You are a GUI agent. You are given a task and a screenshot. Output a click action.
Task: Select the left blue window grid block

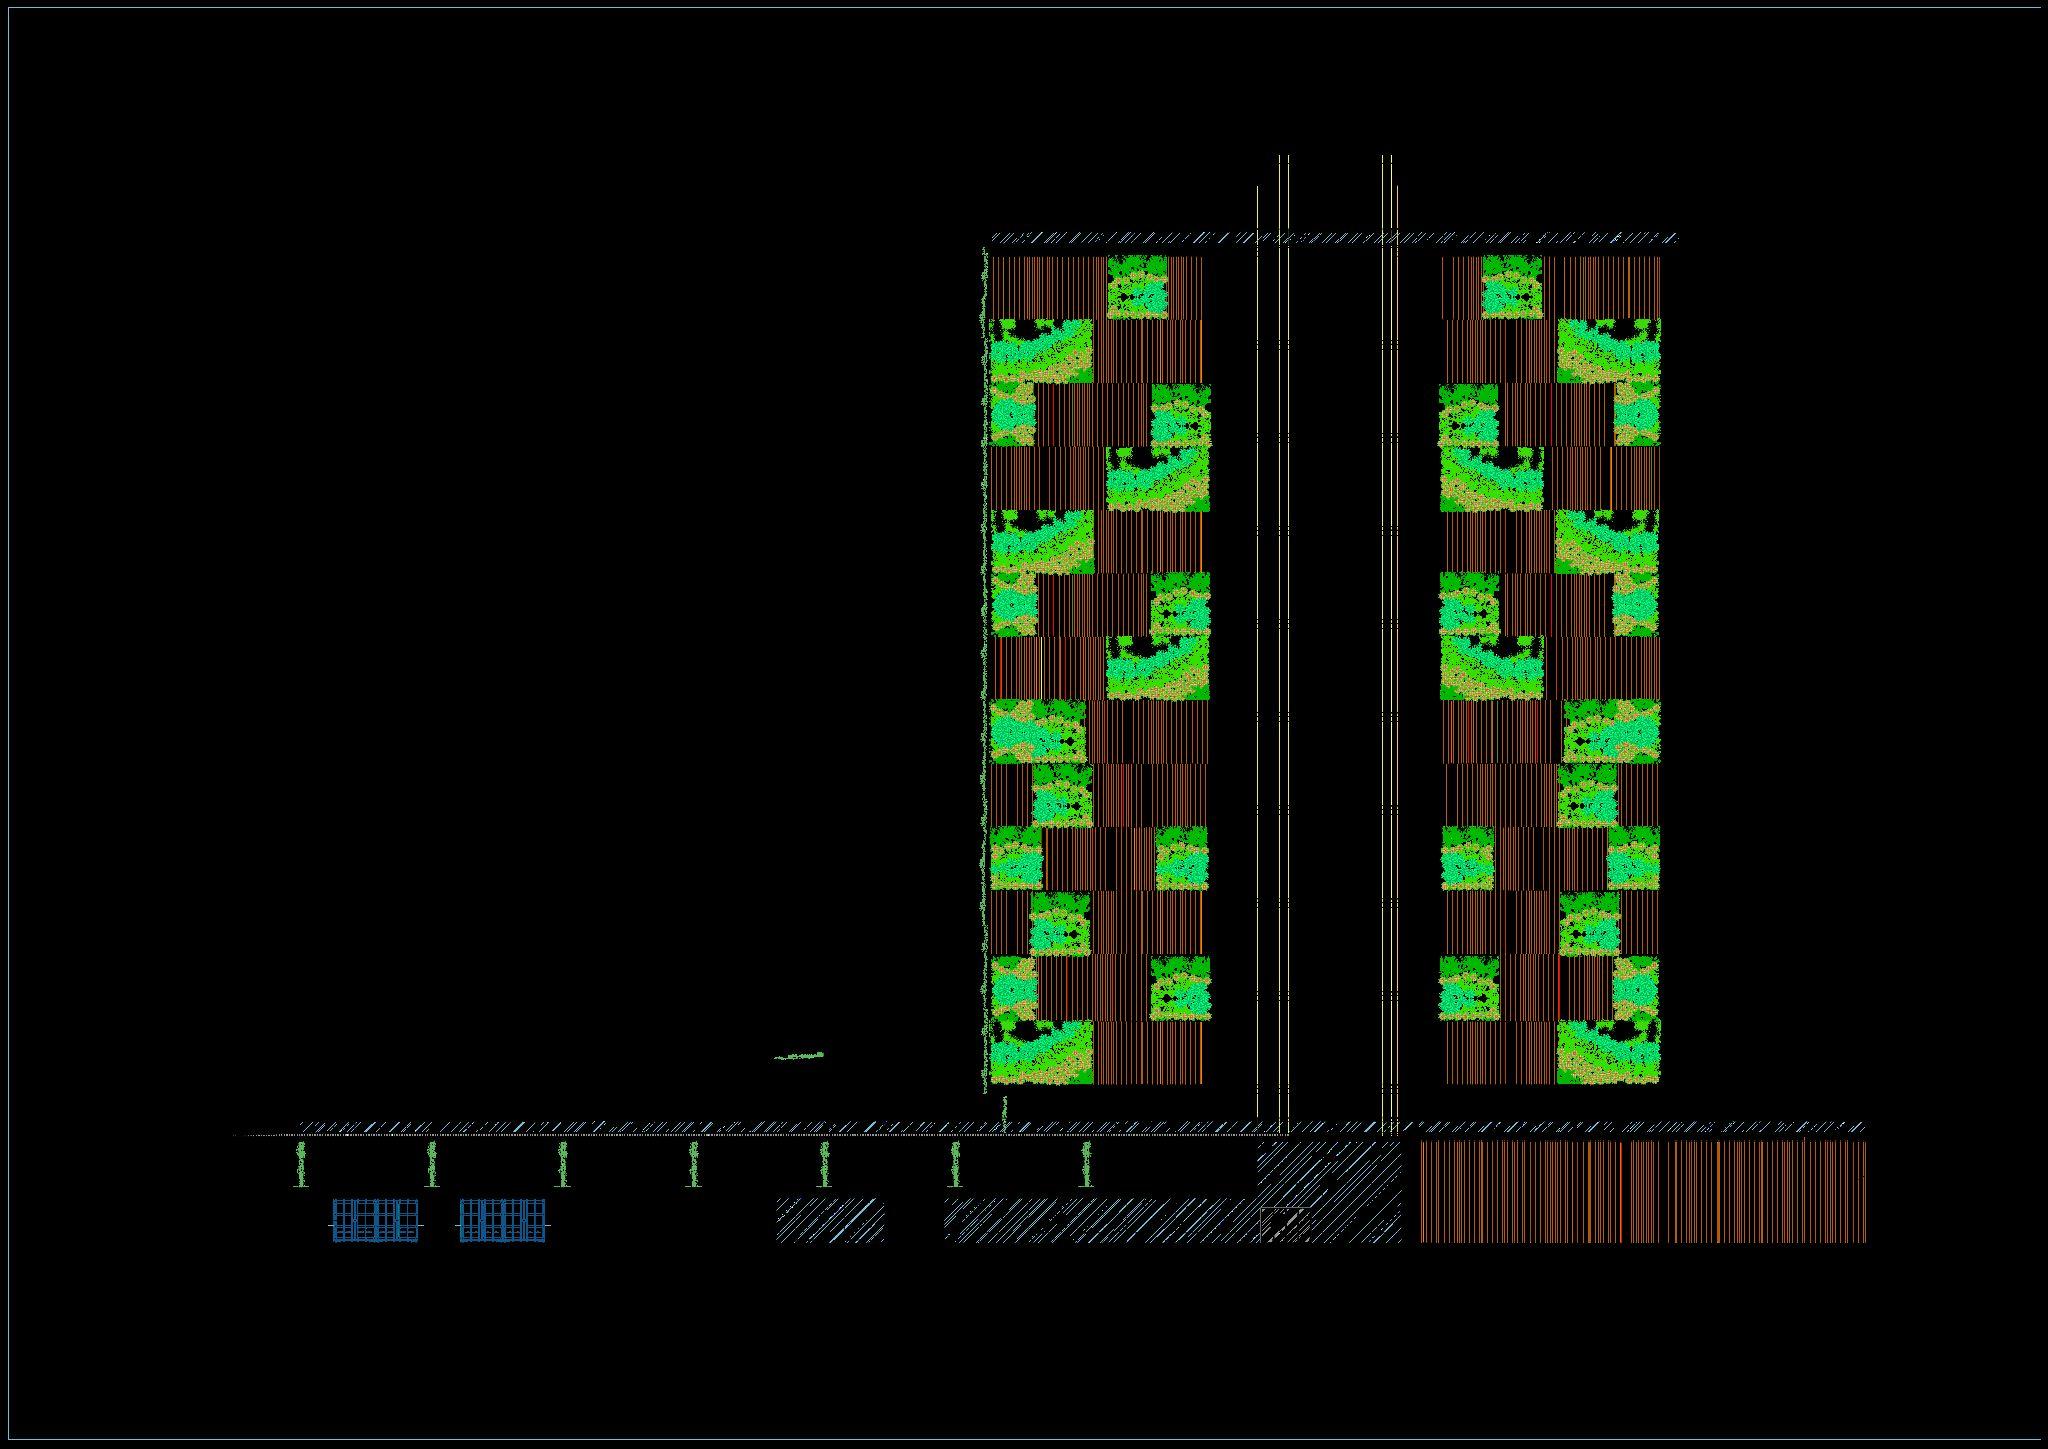pyautogui.click(x=375, y=1220)
